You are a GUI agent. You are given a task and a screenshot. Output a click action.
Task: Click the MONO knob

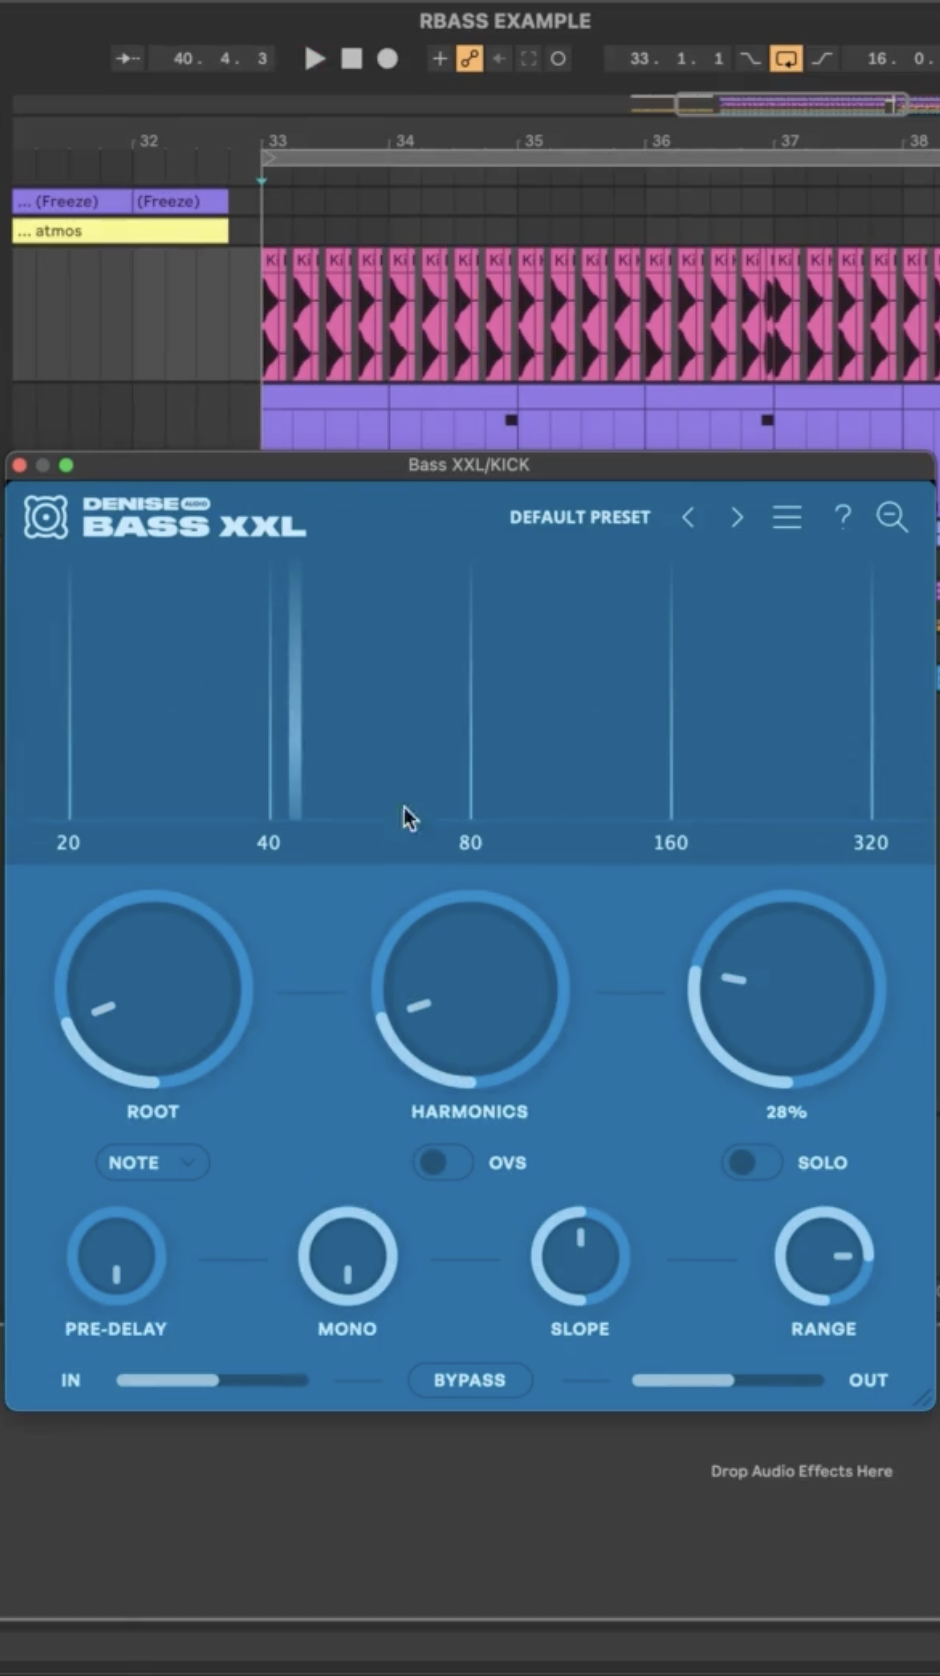347,1256
